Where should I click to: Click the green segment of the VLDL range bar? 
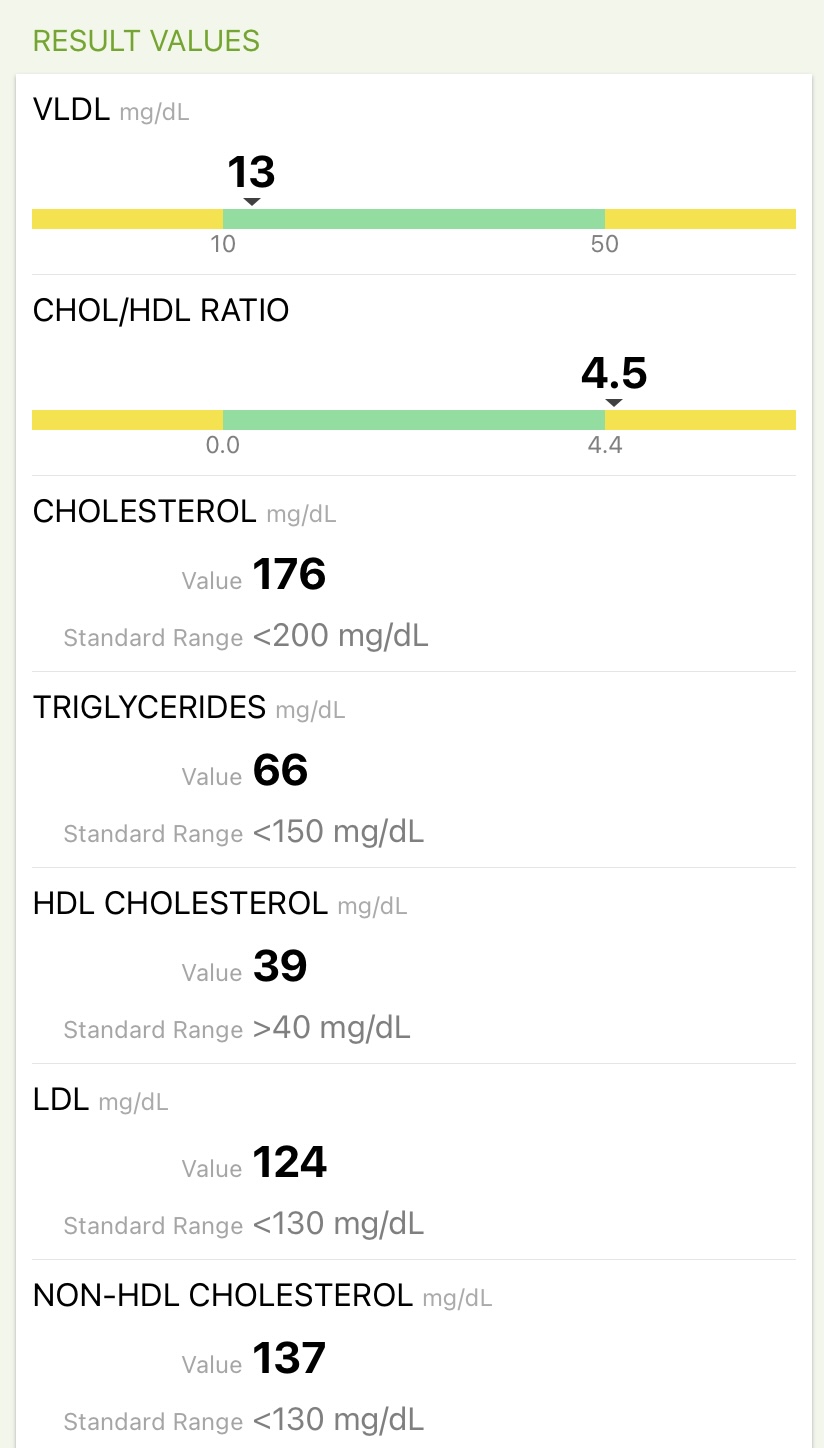click(414, 219)
